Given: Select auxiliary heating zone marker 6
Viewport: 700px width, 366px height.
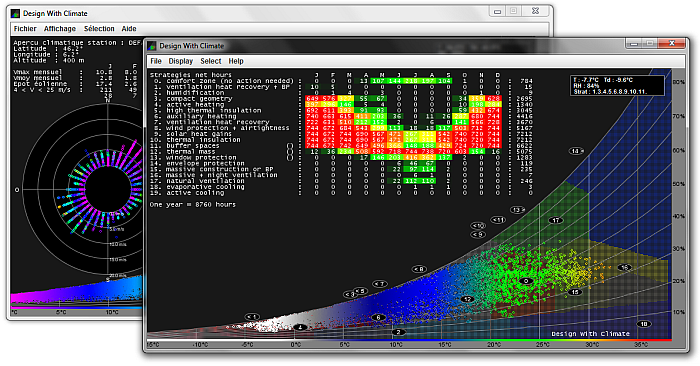Looking at the screenshot, I should (x=379, y=317).
